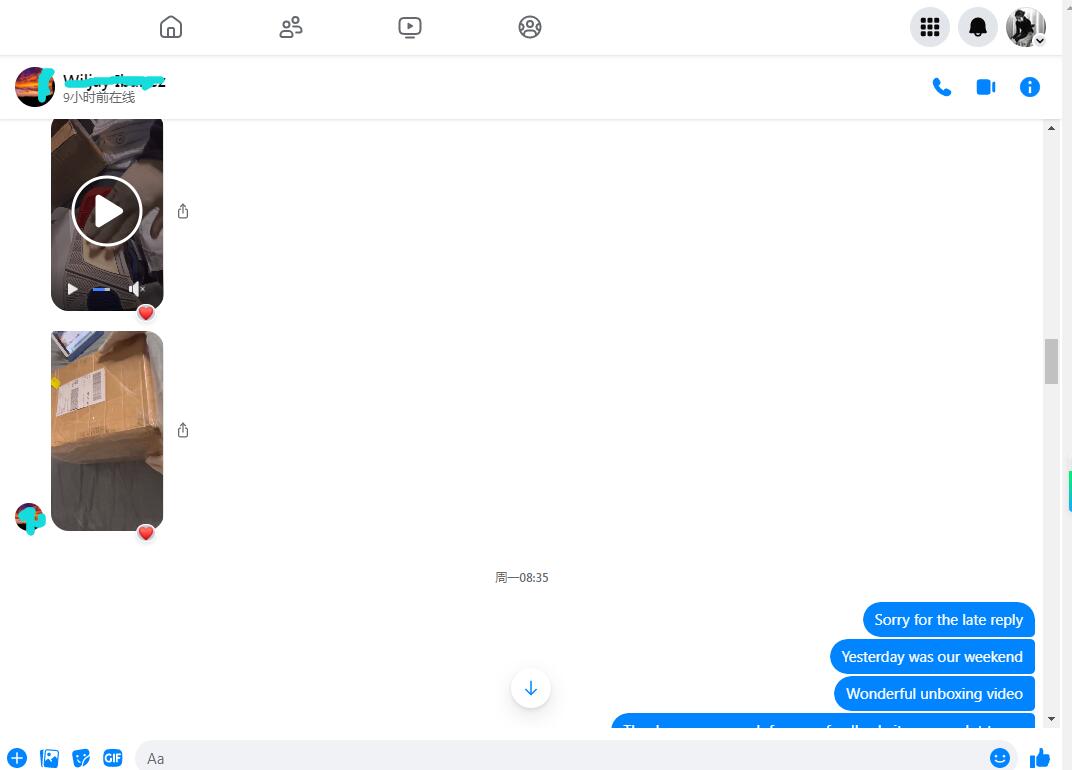Open more actions plus button
Image resolution: width=1072 pixels, height=770 pixels.
click(x=17, y=758)
